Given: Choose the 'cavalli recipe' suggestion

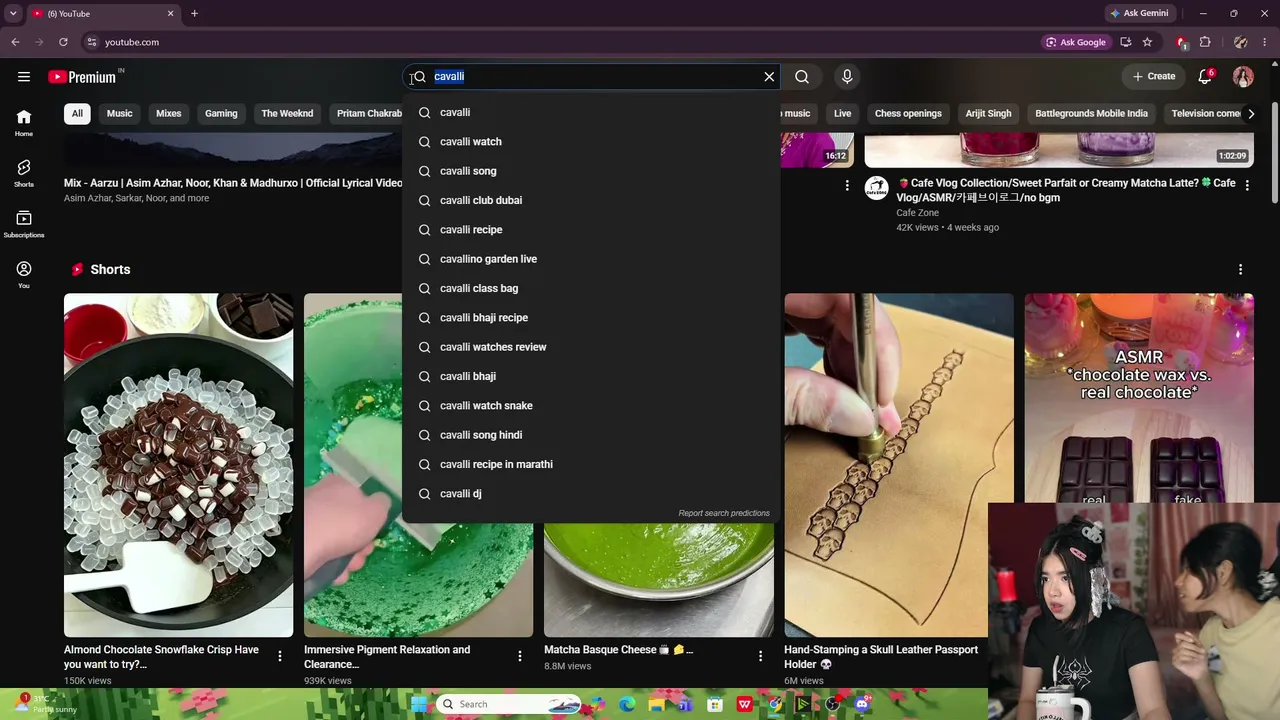Looking at the screenshot, I should [591, 230].
